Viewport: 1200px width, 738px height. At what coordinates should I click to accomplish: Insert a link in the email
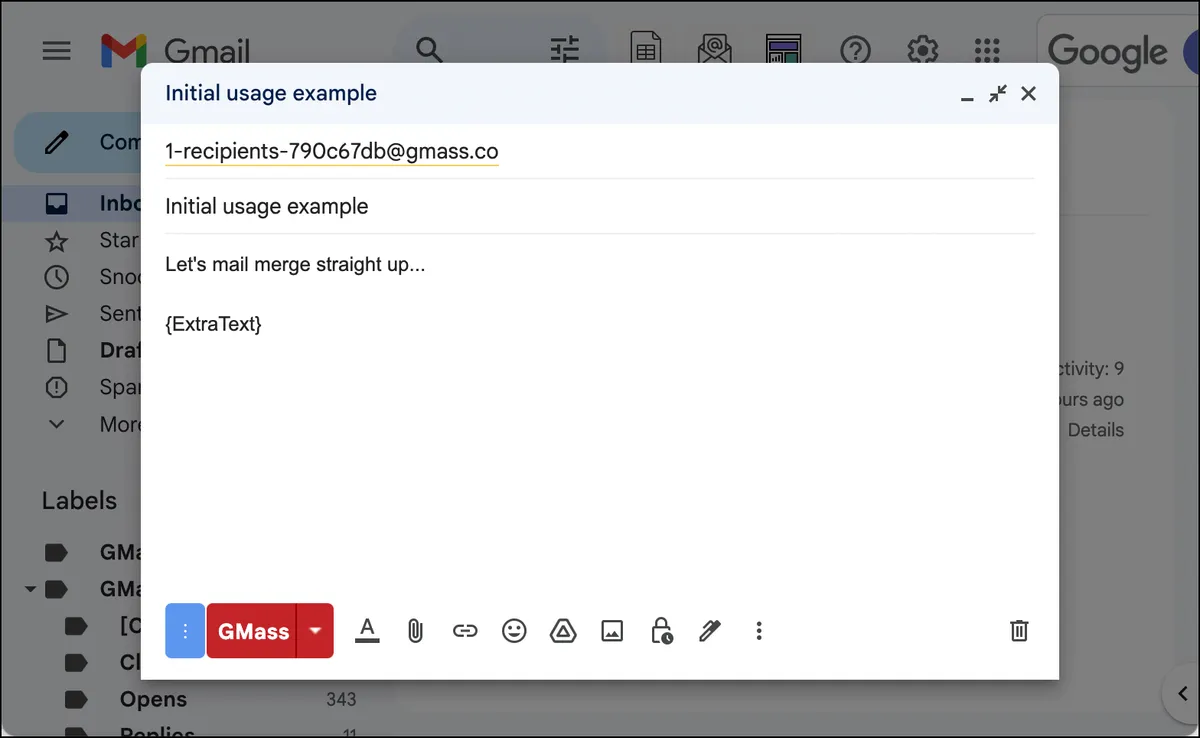(465, 631)
